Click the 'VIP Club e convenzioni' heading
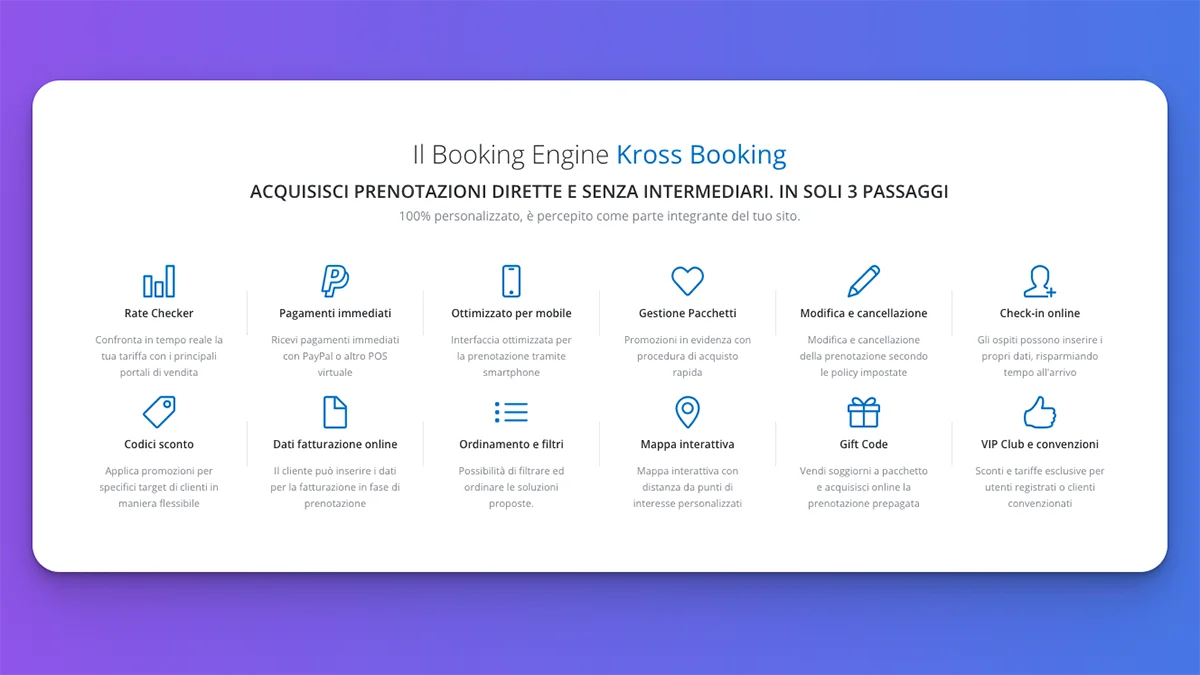Image resolution: width=1200 pixels, height=675 pixels. [1040, 444]
